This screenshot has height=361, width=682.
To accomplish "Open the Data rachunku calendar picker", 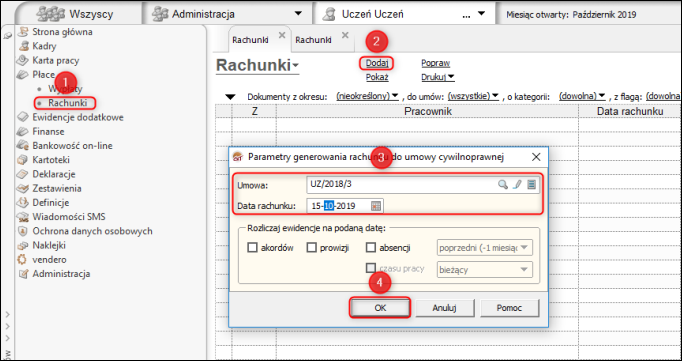I will [x=376, y=206].
